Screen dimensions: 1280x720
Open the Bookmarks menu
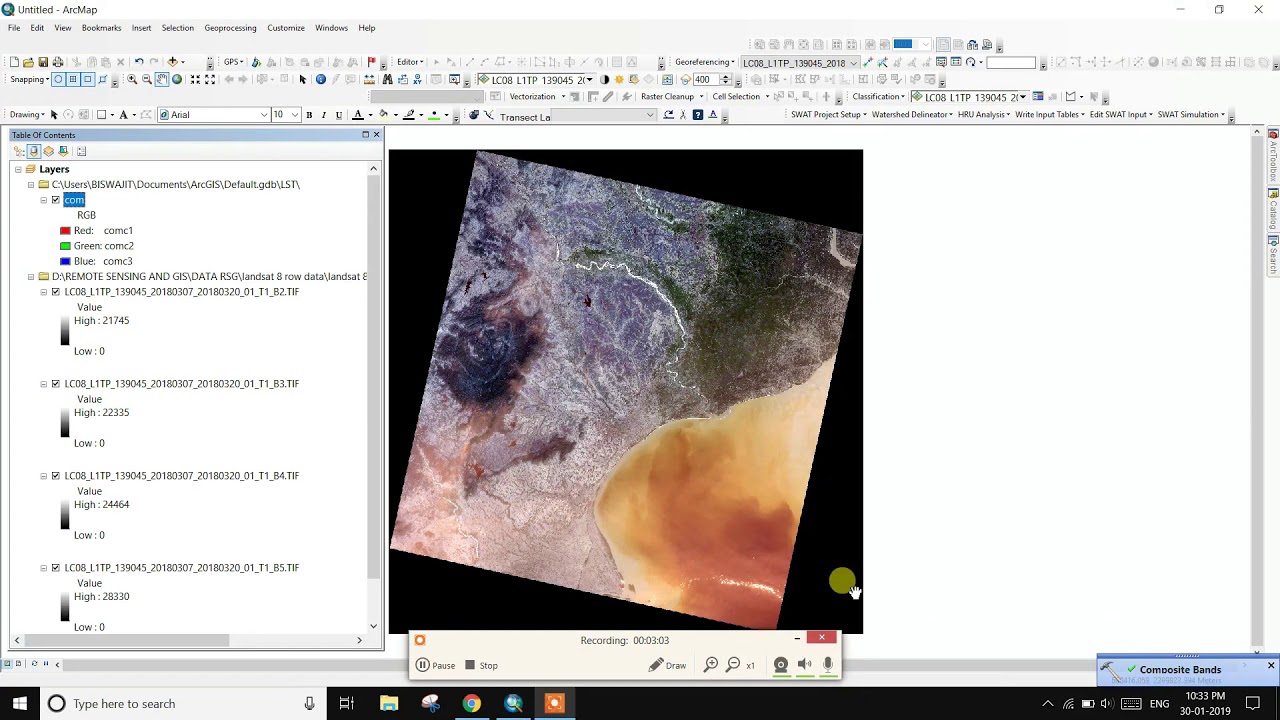point(101,28)
